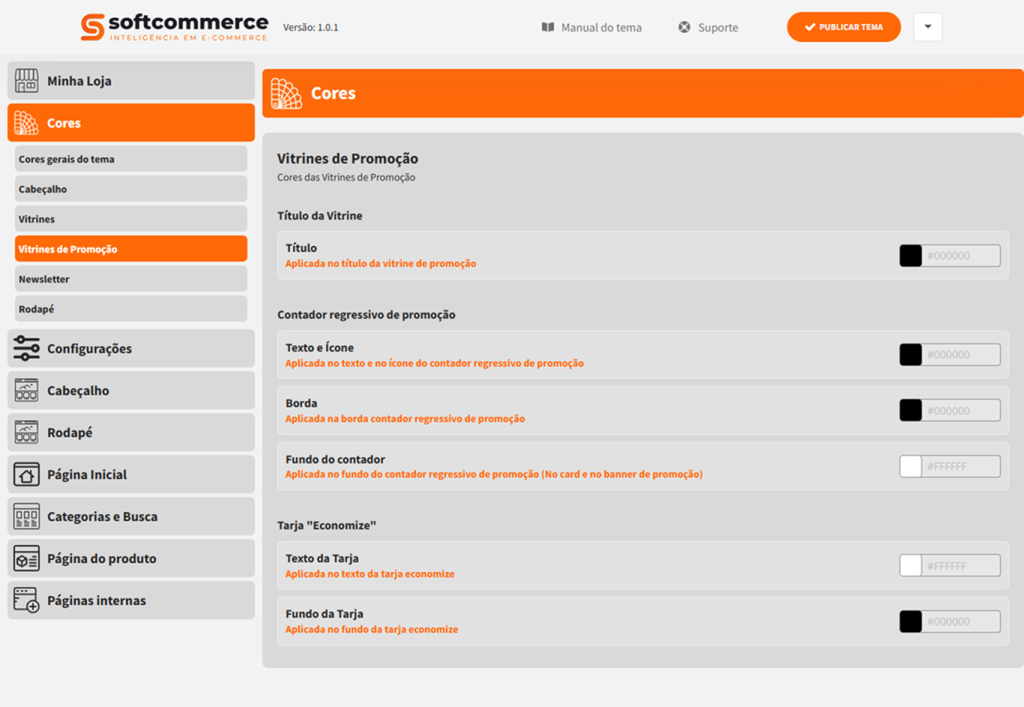
Task: Click the Texto e Ícone color swatch
Action: 910,354
